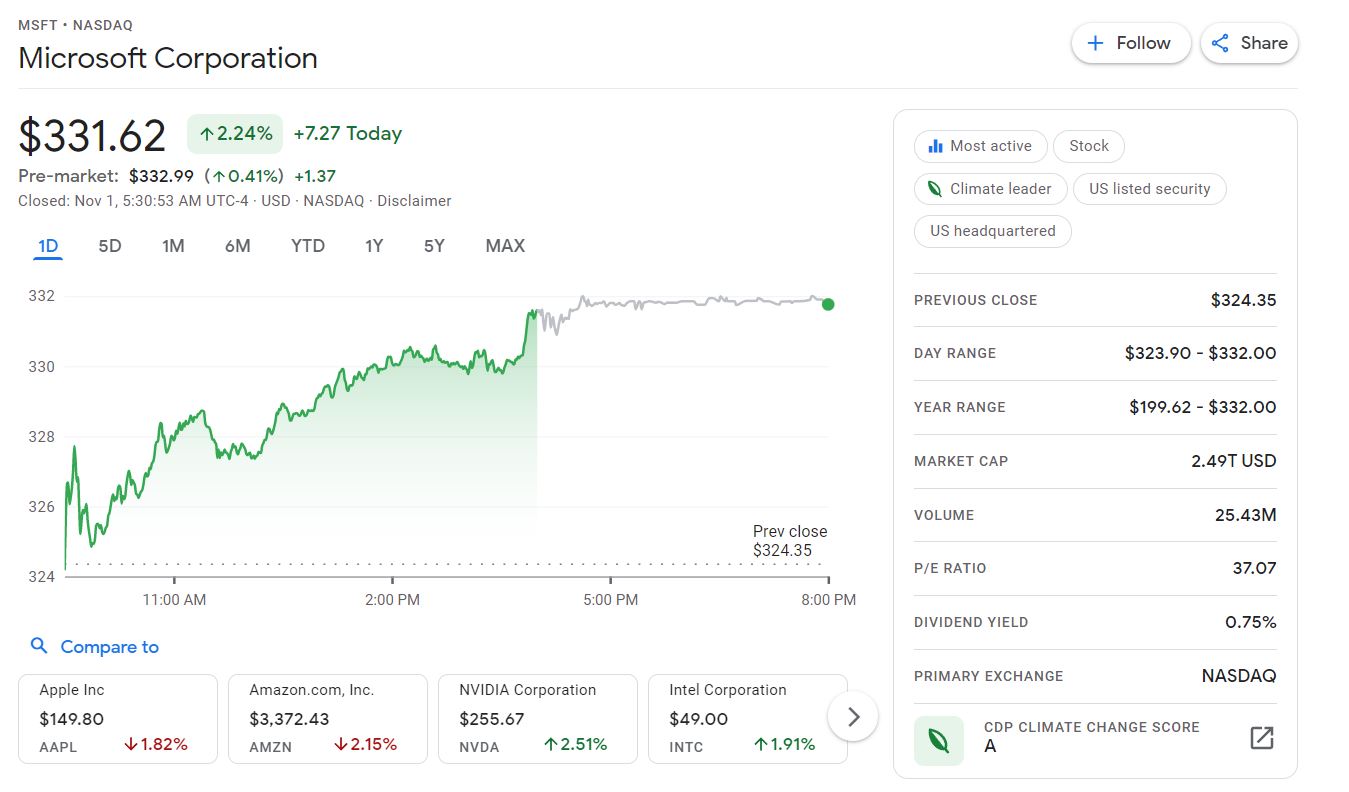This screenshot has height=792, width=1349.
Task: Click the NVDA ticker symbol
Action: coord(479,747)
